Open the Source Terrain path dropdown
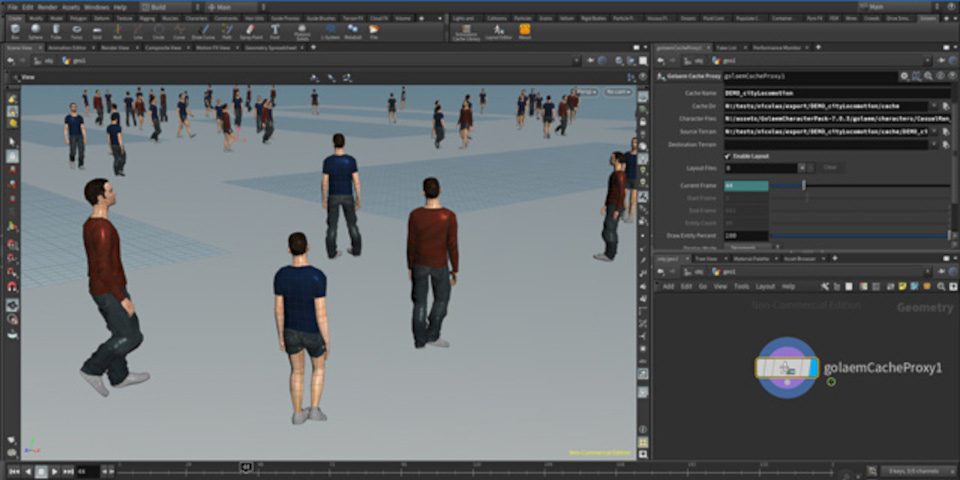Viewport: 960px width, 480px height. [934, 132]
